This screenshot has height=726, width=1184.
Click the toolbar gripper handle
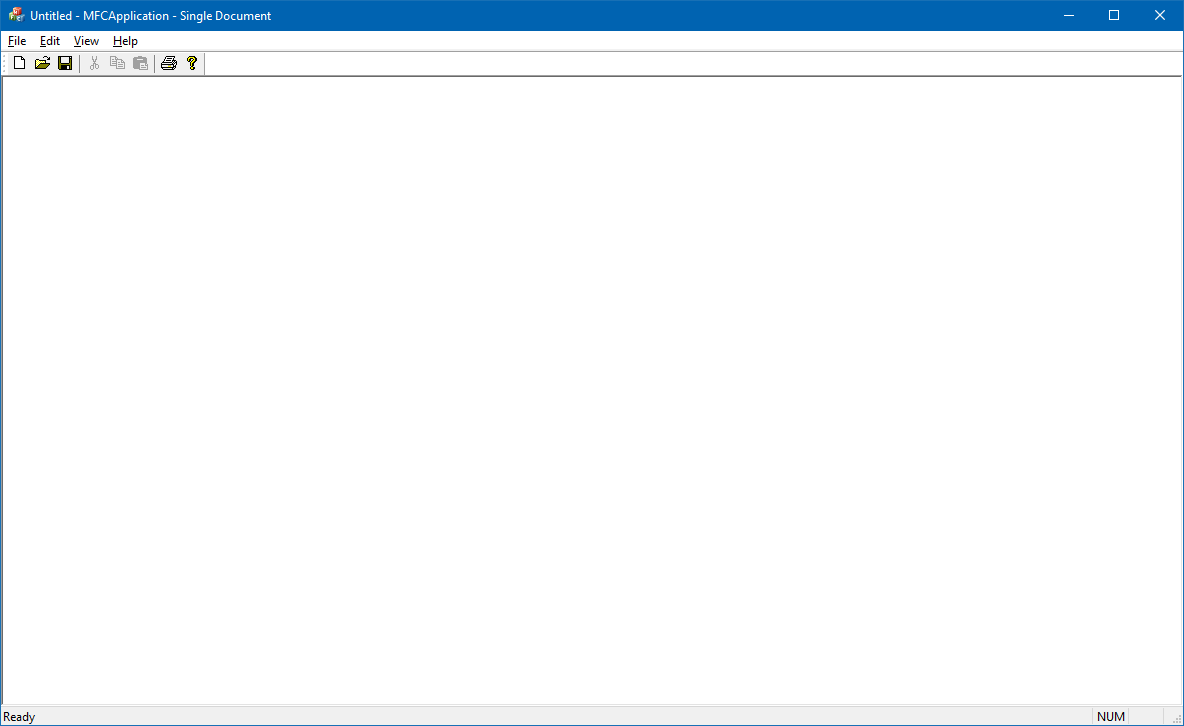click(4, 62)
